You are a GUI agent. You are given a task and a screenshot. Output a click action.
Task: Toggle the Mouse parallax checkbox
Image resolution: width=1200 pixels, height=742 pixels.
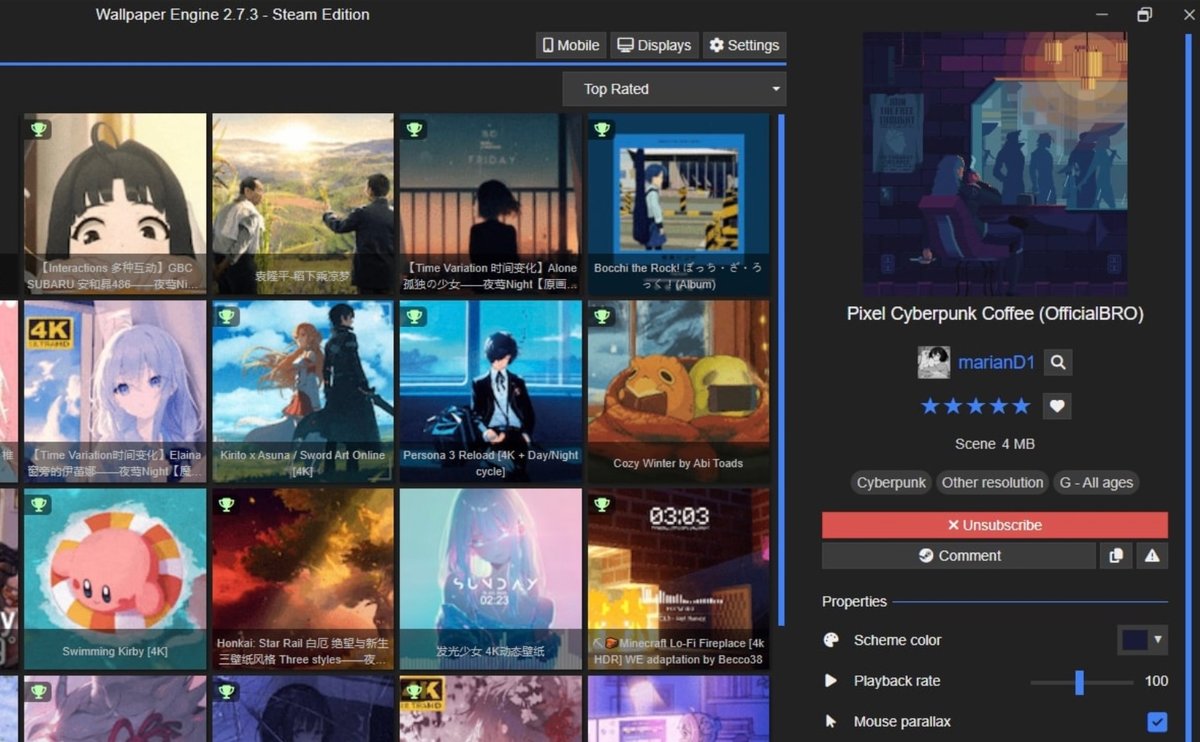click(1157, 722)
